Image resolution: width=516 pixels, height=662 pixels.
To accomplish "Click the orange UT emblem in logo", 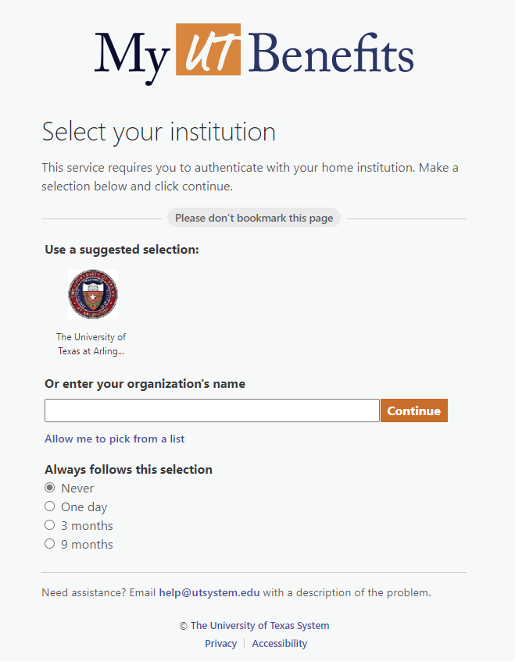I will pyautogui.click(x=208, y=49).
